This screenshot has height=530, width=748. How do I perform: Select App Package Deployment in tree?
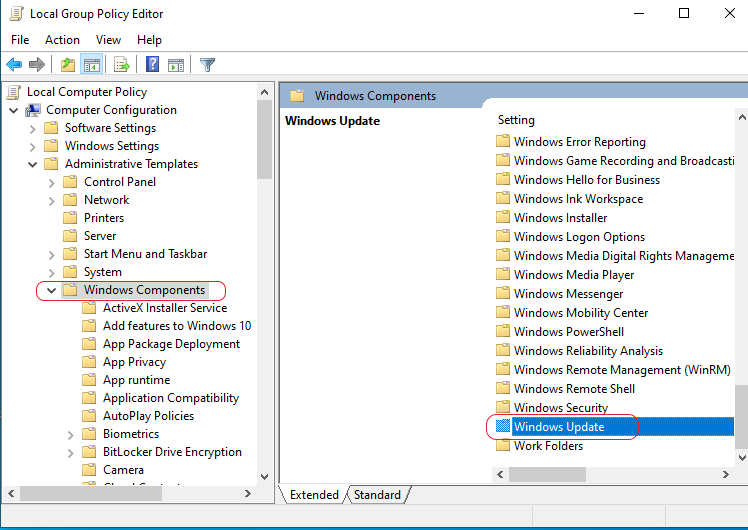pos(171,344)
